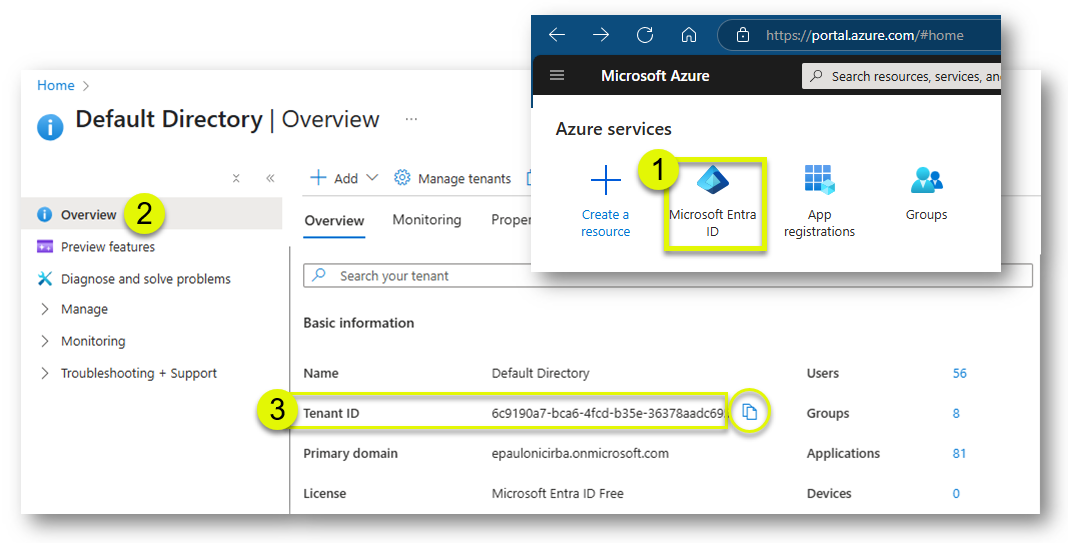Open the more options ellipsis beside Overview title

click(411, 119)
